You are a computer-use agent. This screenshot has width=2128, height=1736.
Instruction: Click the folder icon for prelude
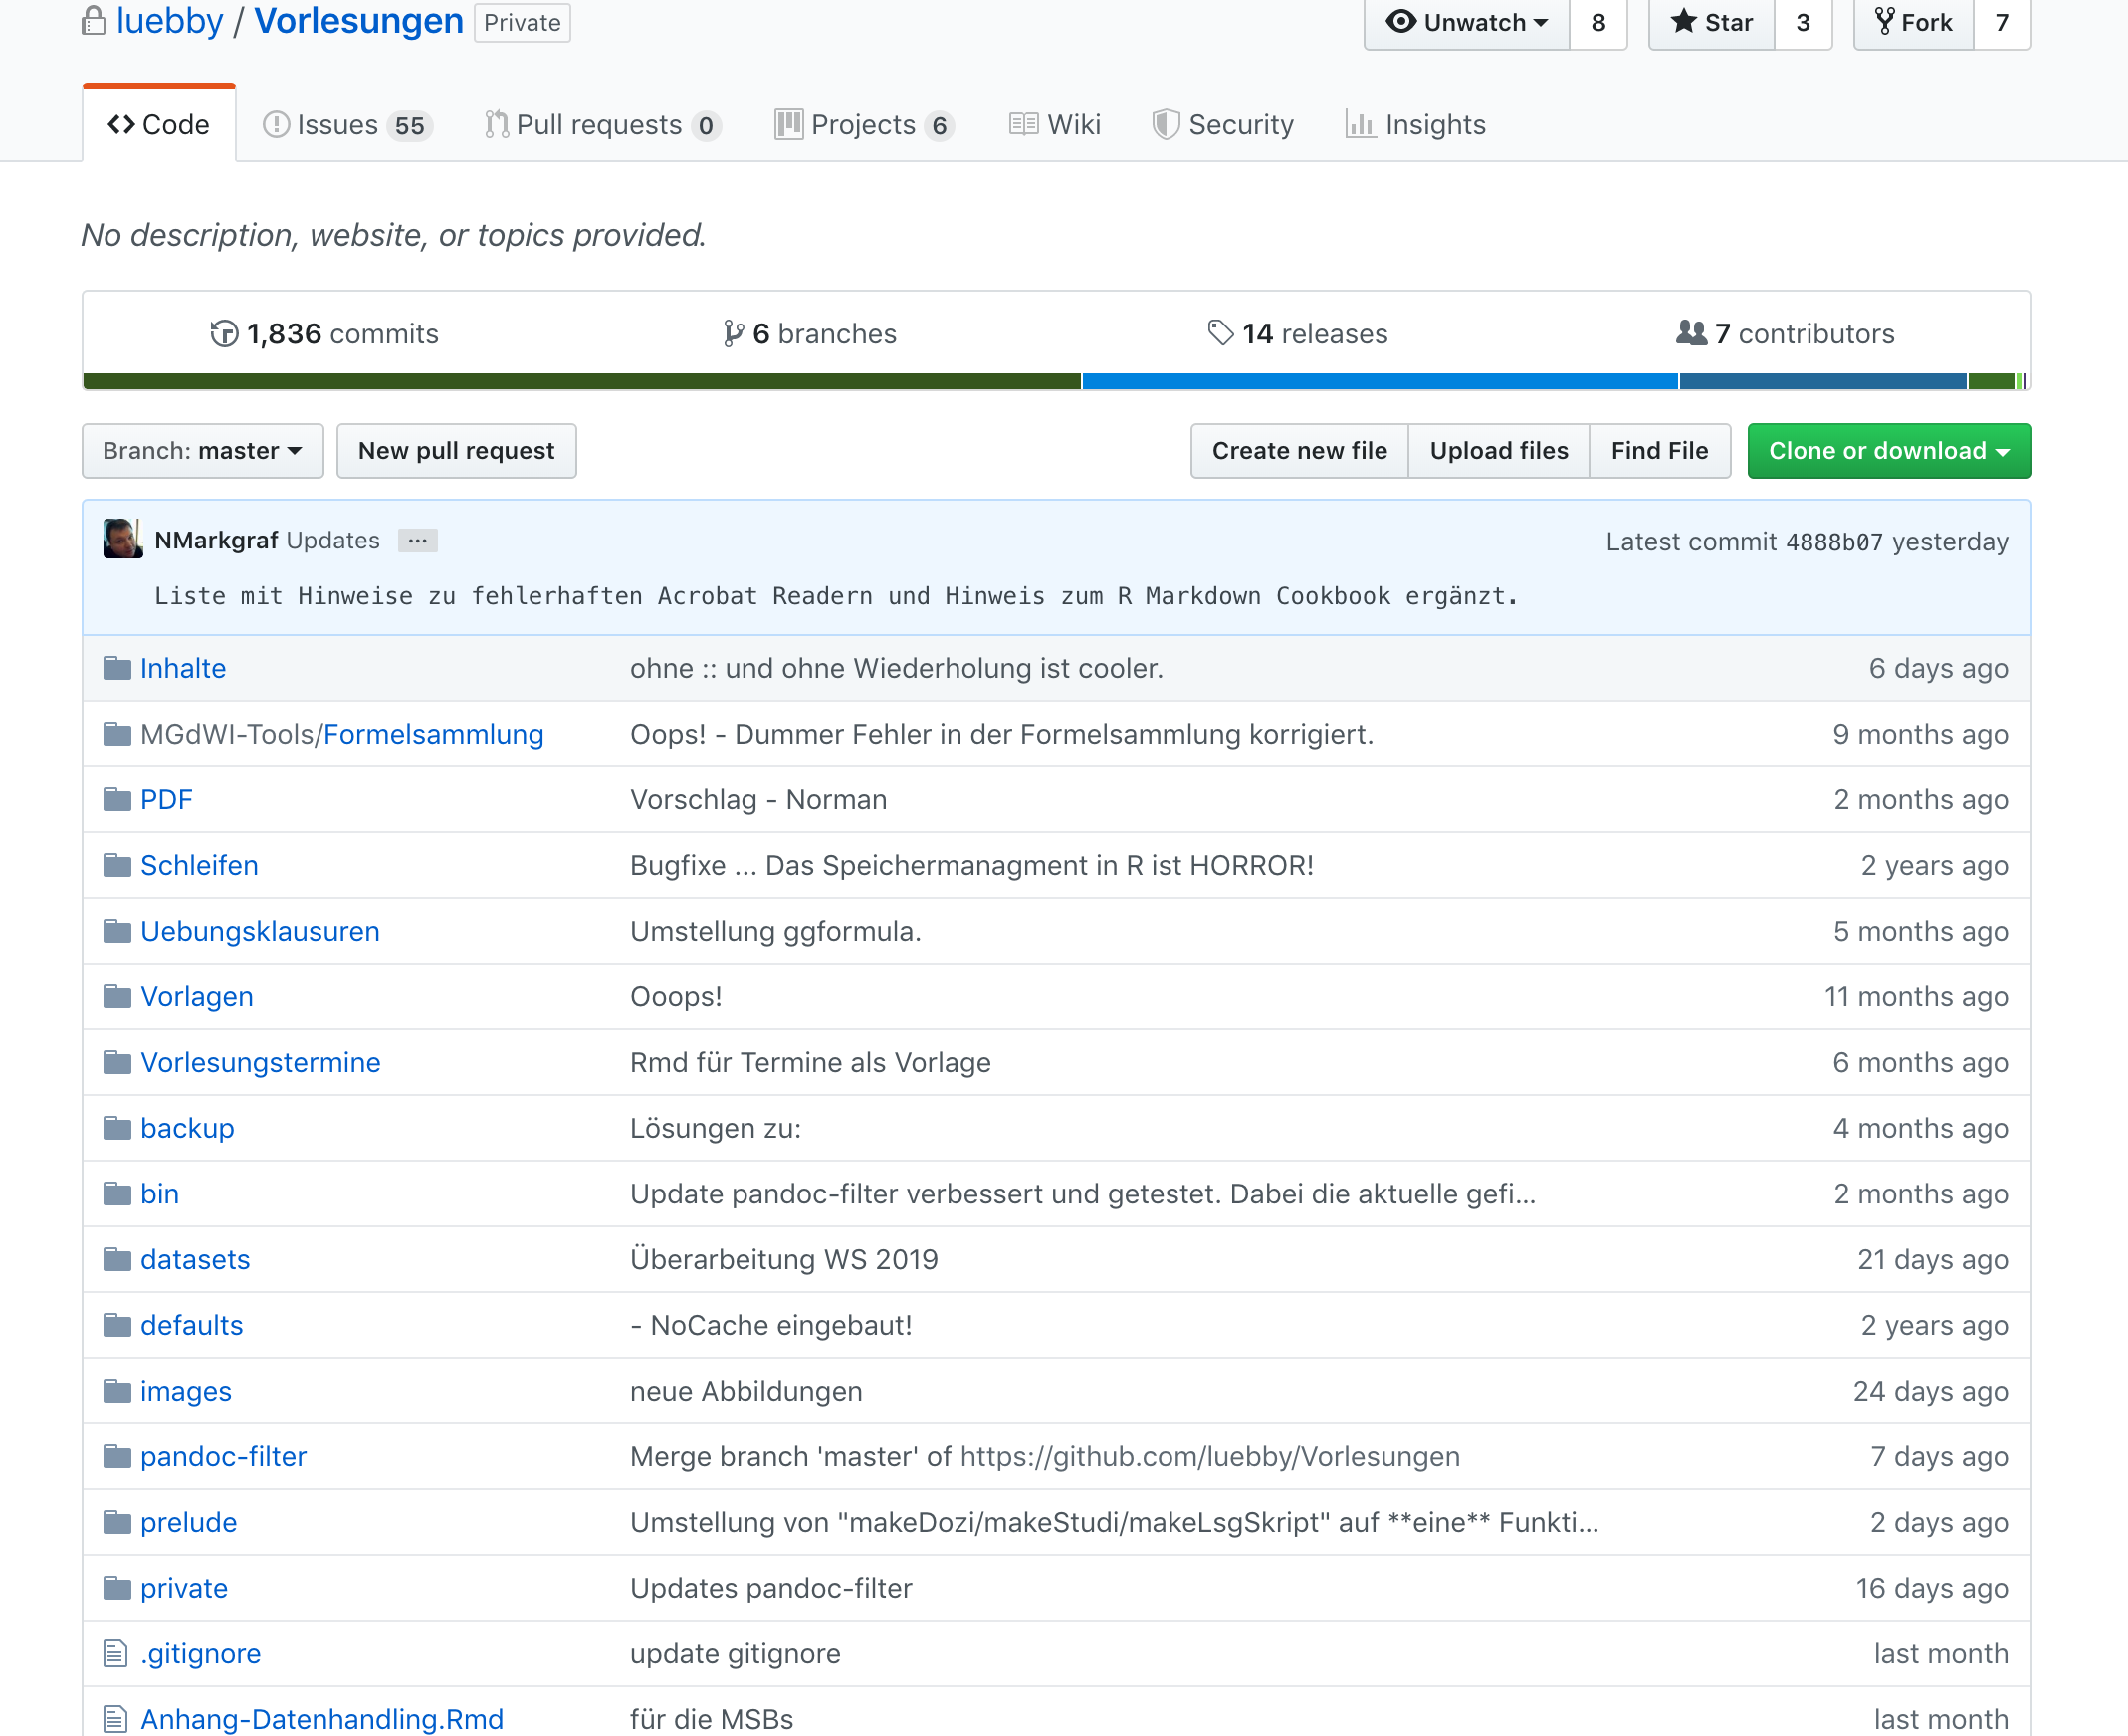tap(117, 1522)
